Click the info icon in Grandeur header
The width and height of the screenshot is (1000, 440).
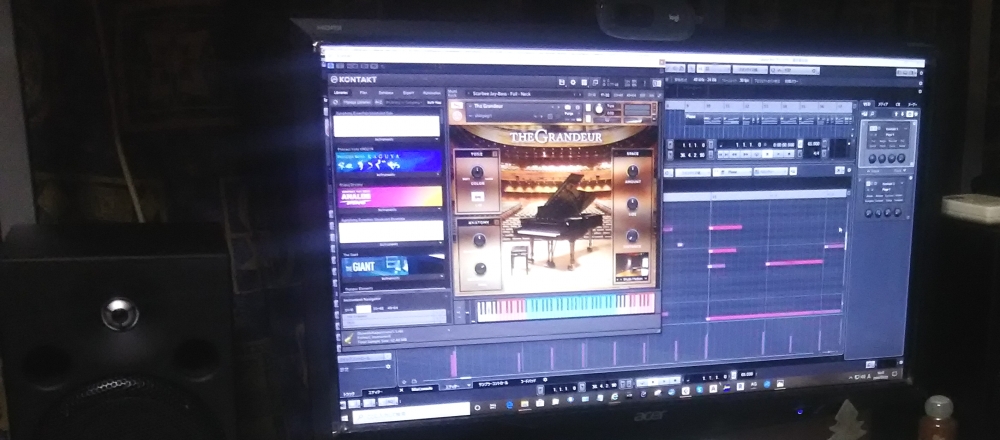577,107
